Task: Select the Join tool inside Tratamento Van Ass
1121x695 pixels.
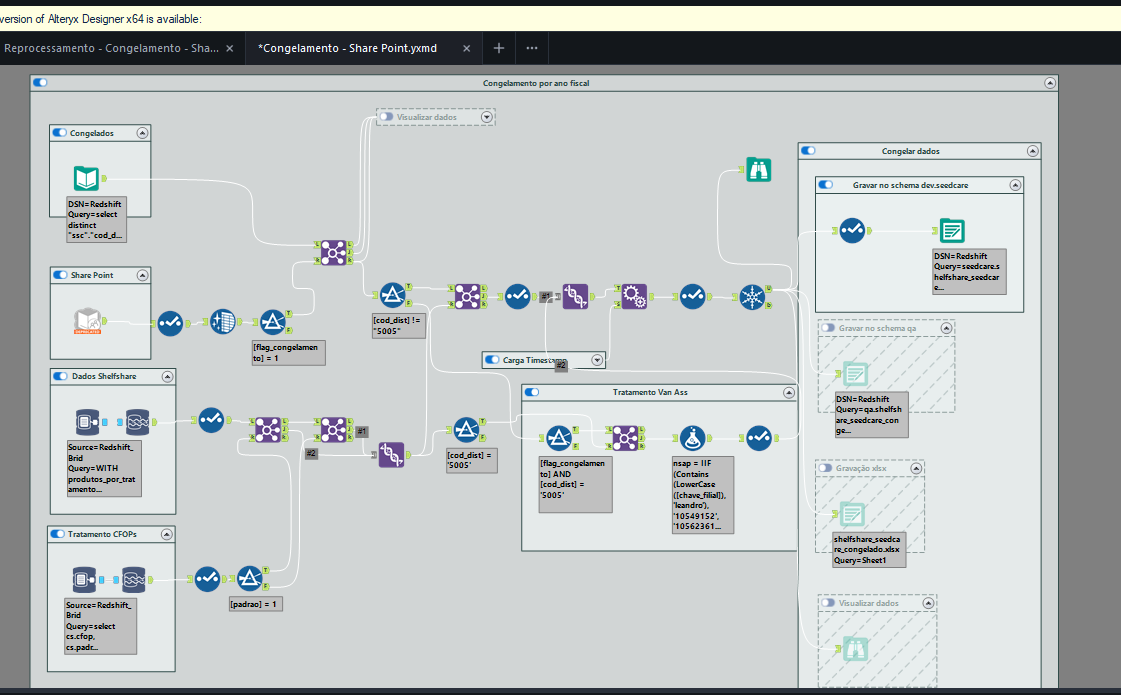Action: pyautogui.click(x=625, y=438)
